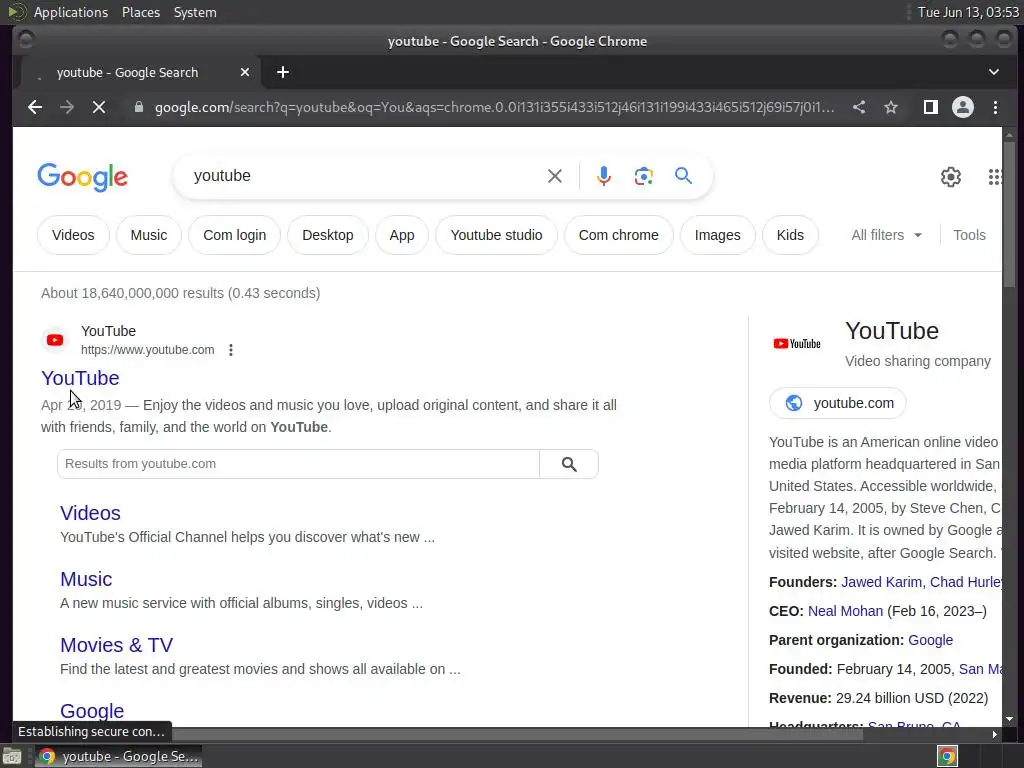Click the horizontal scrollbar right arrow
This screenshot has width=1024, height=768.
point(995,734)
